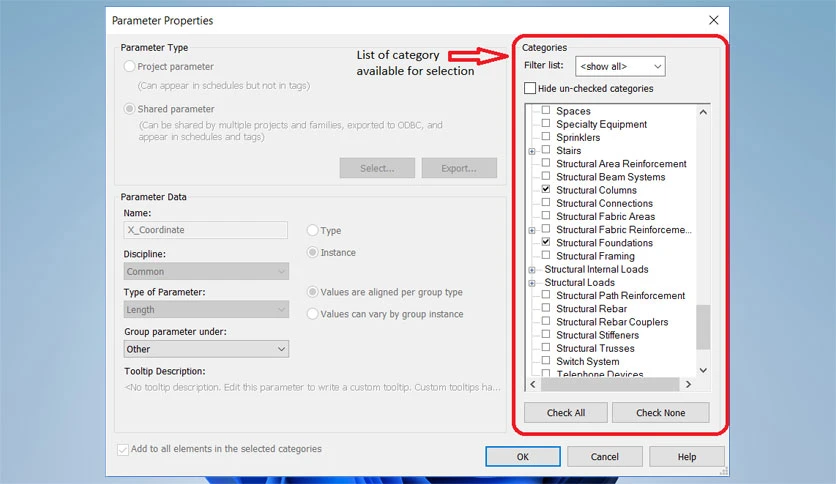Toggle Hide un-checked categories checkbox

click(530, 88)
